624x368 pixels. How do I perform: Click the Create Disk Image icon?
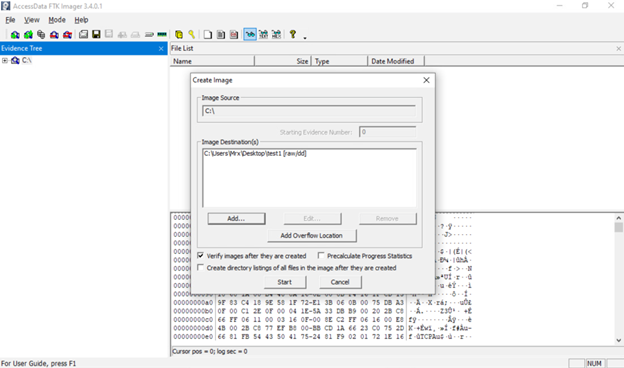(x=83, y=34)
